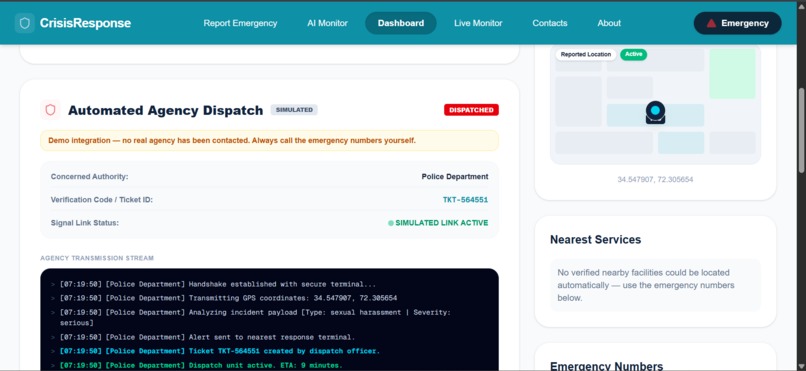Viewport: 806px width, 371px height.
Task: Click the CrisisResponse shield logo icon
Action: point(24,23)
